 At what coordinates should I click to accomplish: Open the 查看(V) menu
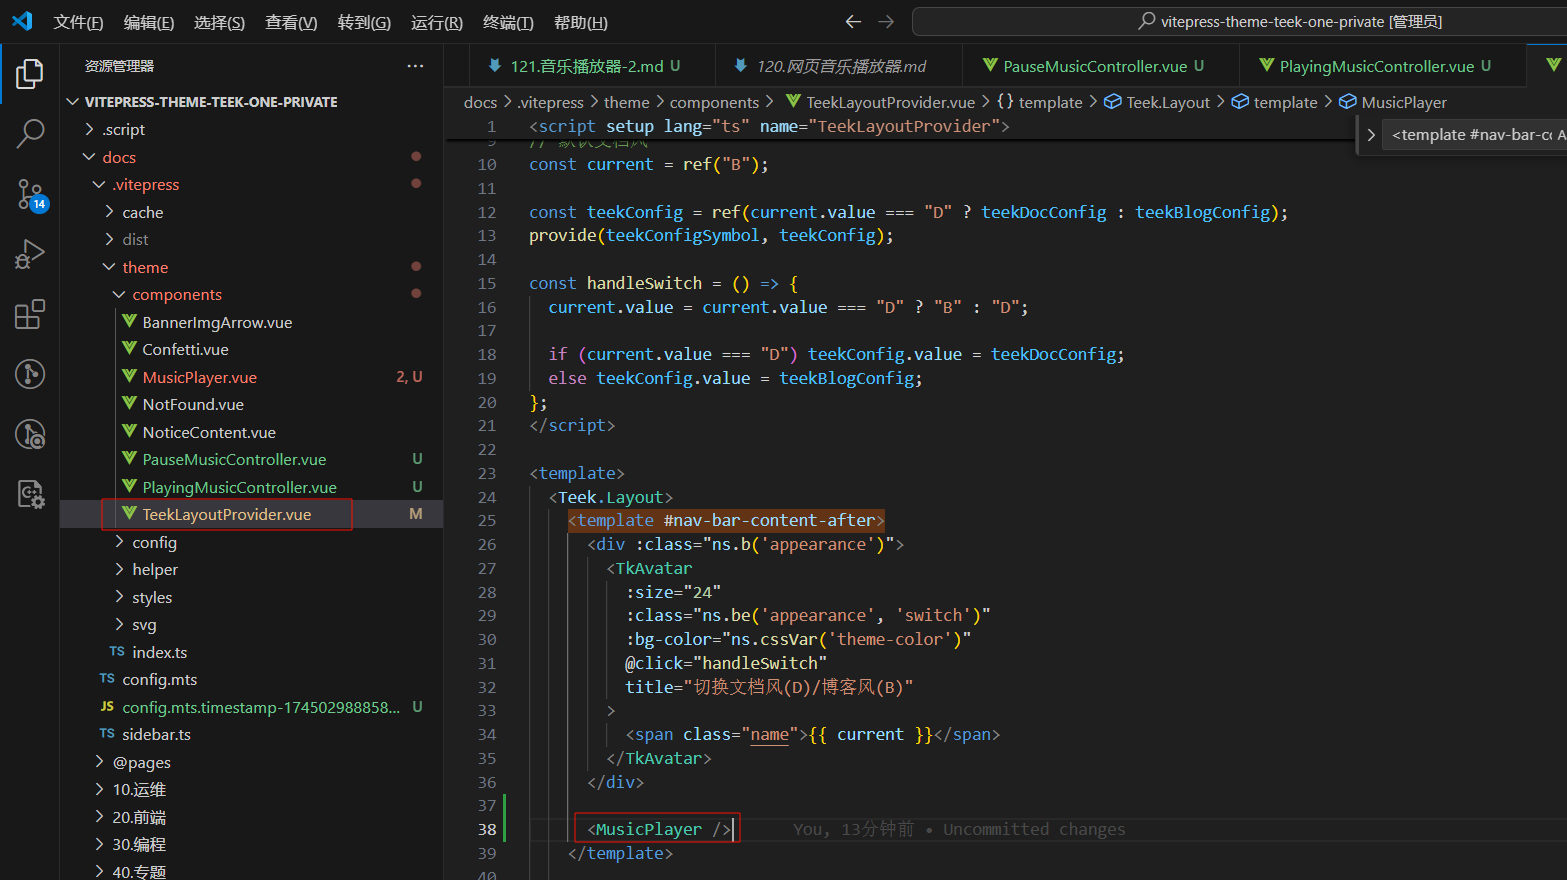(x=291, y=22)
